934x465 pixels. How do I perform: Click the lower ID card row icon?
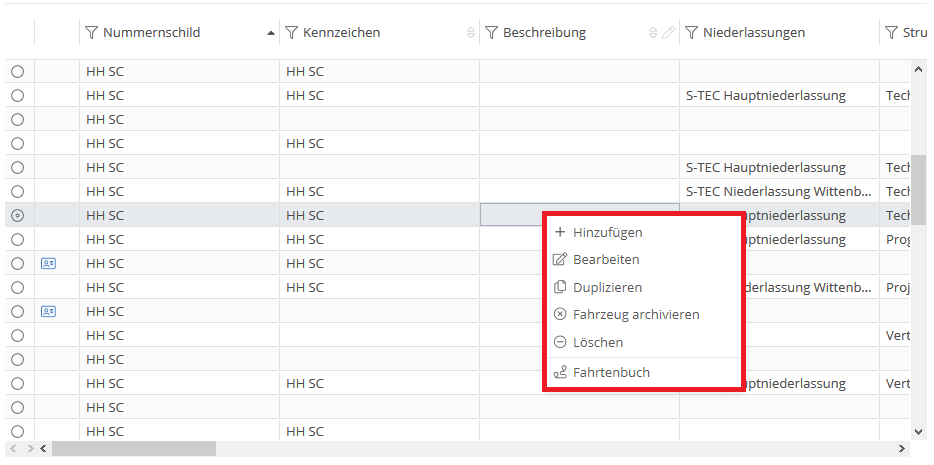click(48, 312)
